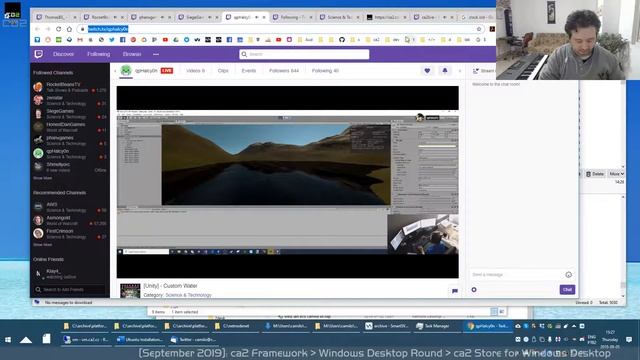This screenshot has width=640, height=360.
Task: Open the Twitter bookmark icon
Action: tap(112, 40)
